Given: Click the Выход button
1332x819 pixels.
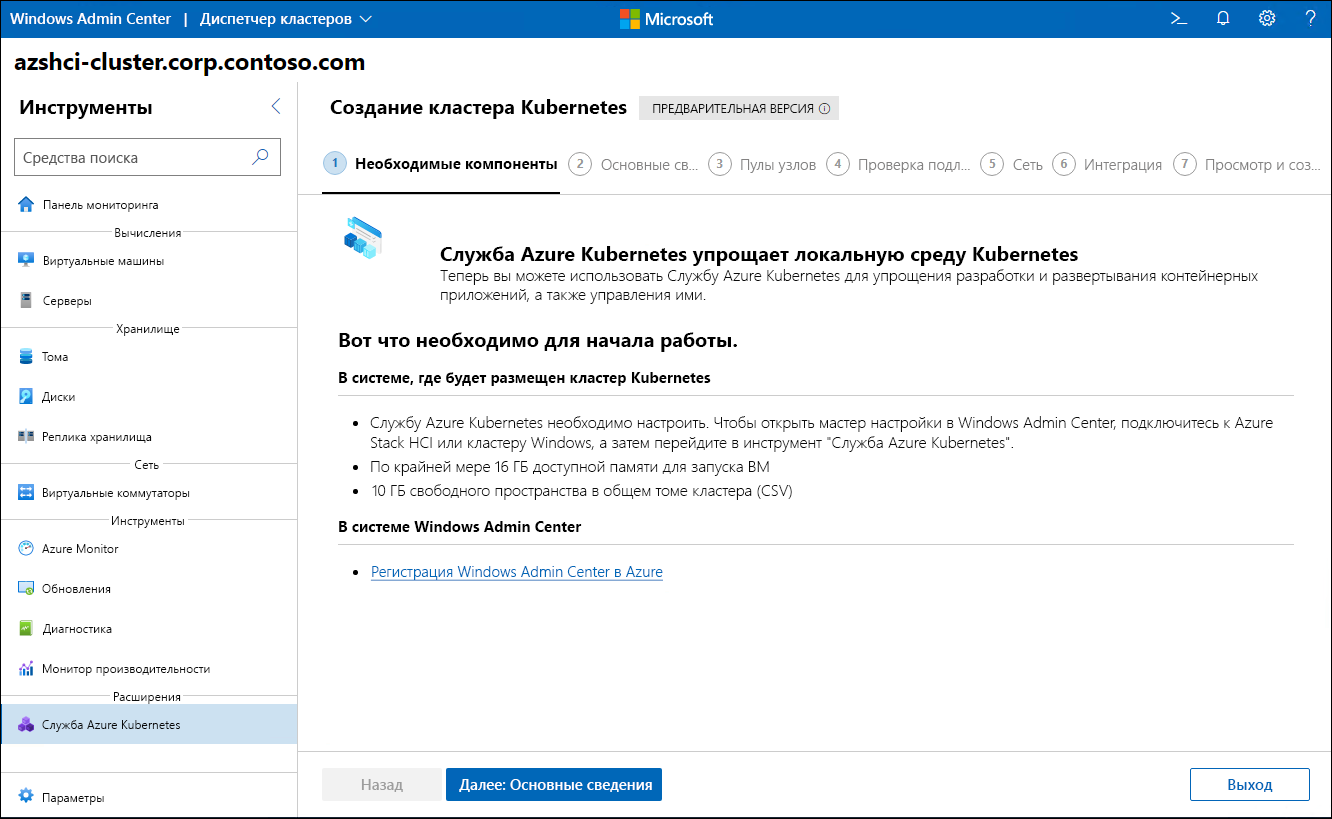Looking at the screenshot, I should pyautogui.click(x=1249, y=785).
